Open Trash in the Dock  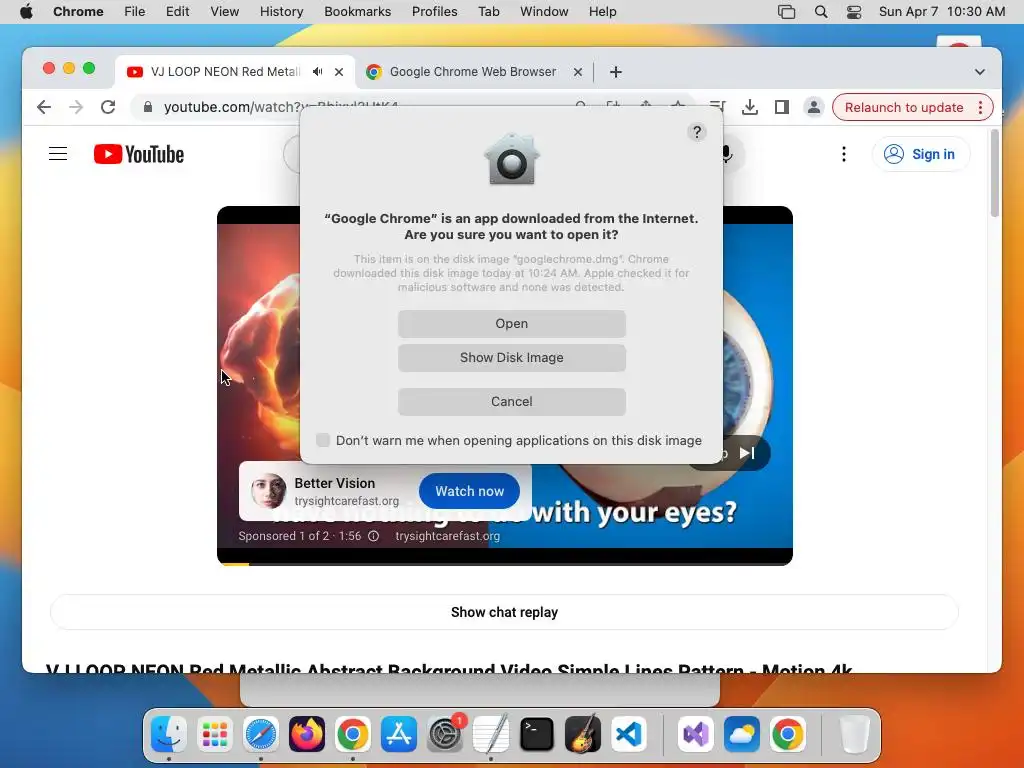point(854,734)
